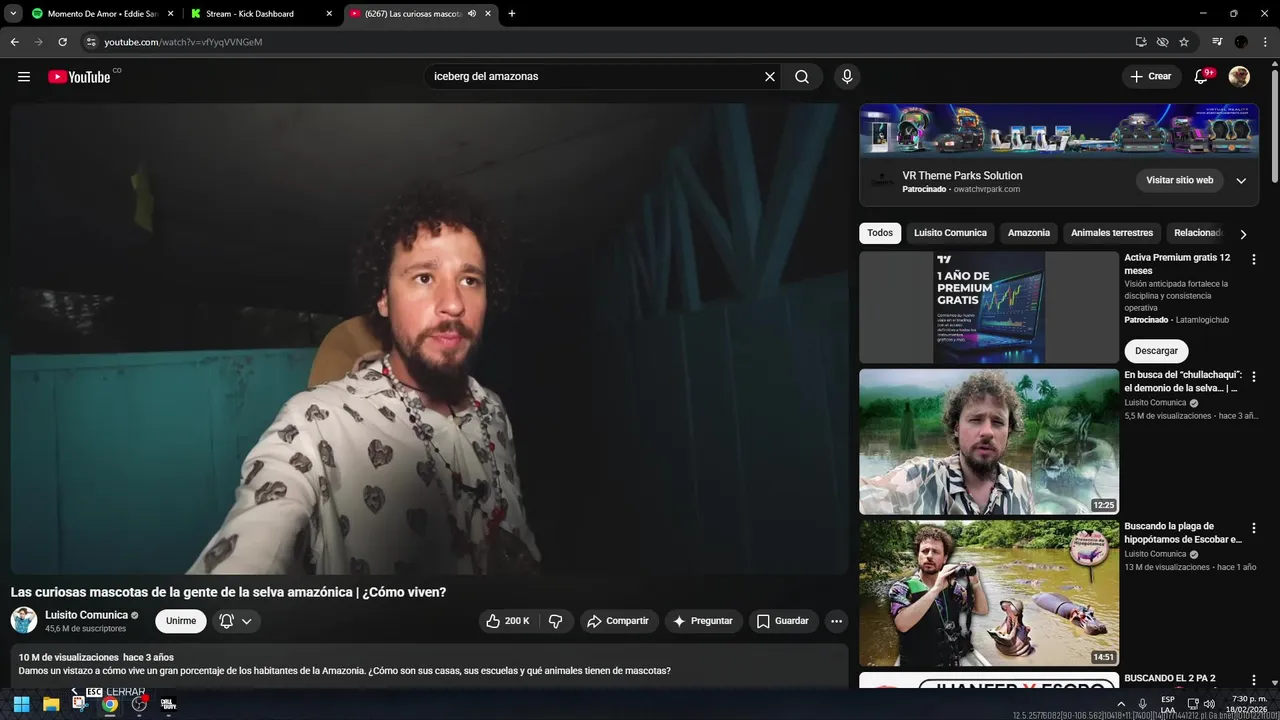Open Snipping Tool from taskbar
The height and width of the screenshot is (720, 1280).
(80, 704)
